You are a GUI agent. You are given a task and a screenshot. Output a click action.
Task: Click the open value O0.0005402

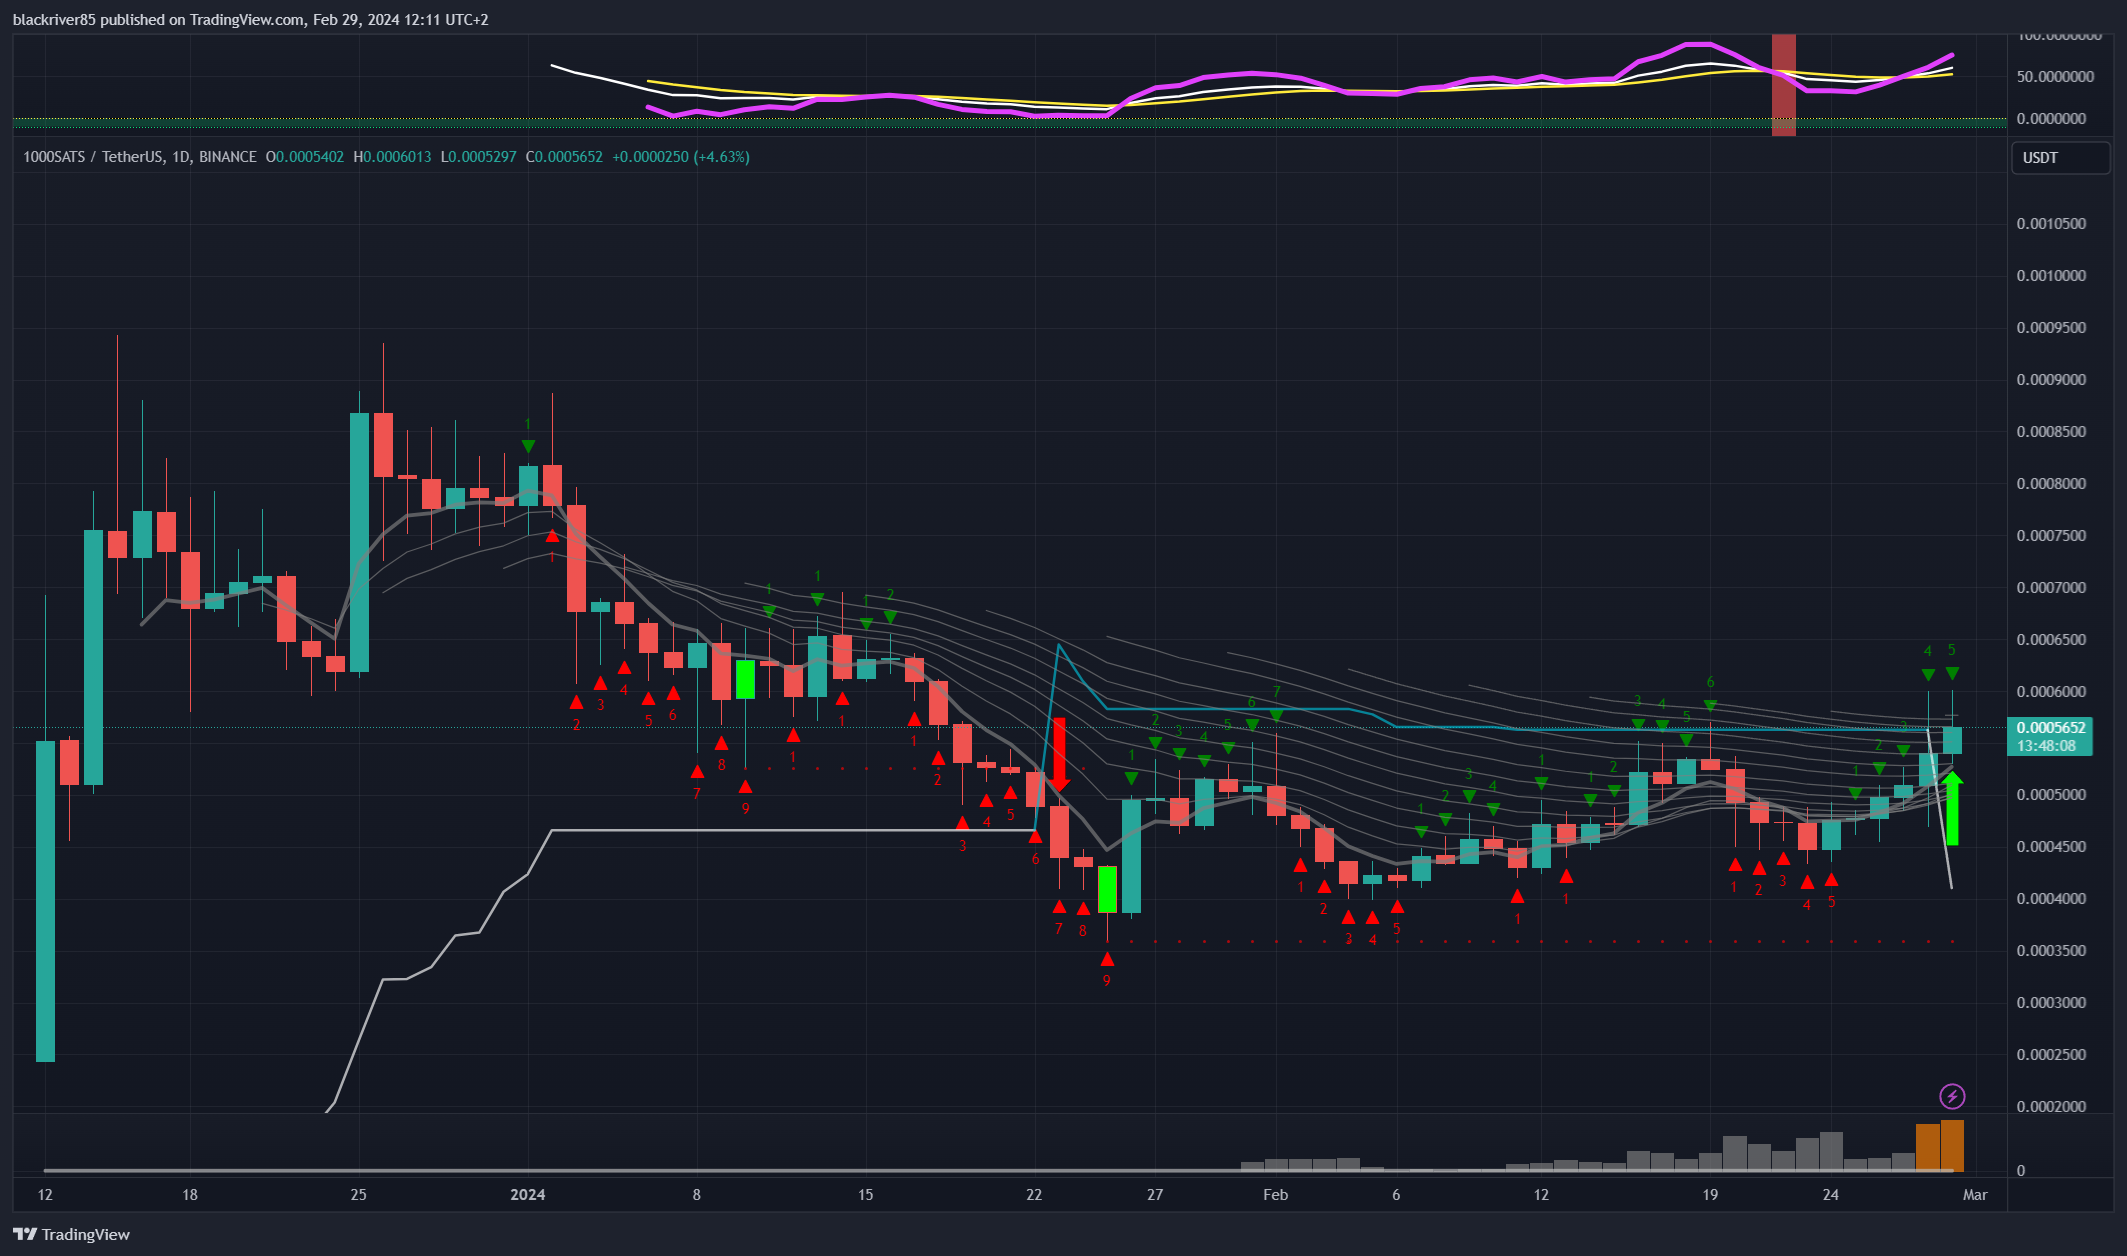point(305,157)
